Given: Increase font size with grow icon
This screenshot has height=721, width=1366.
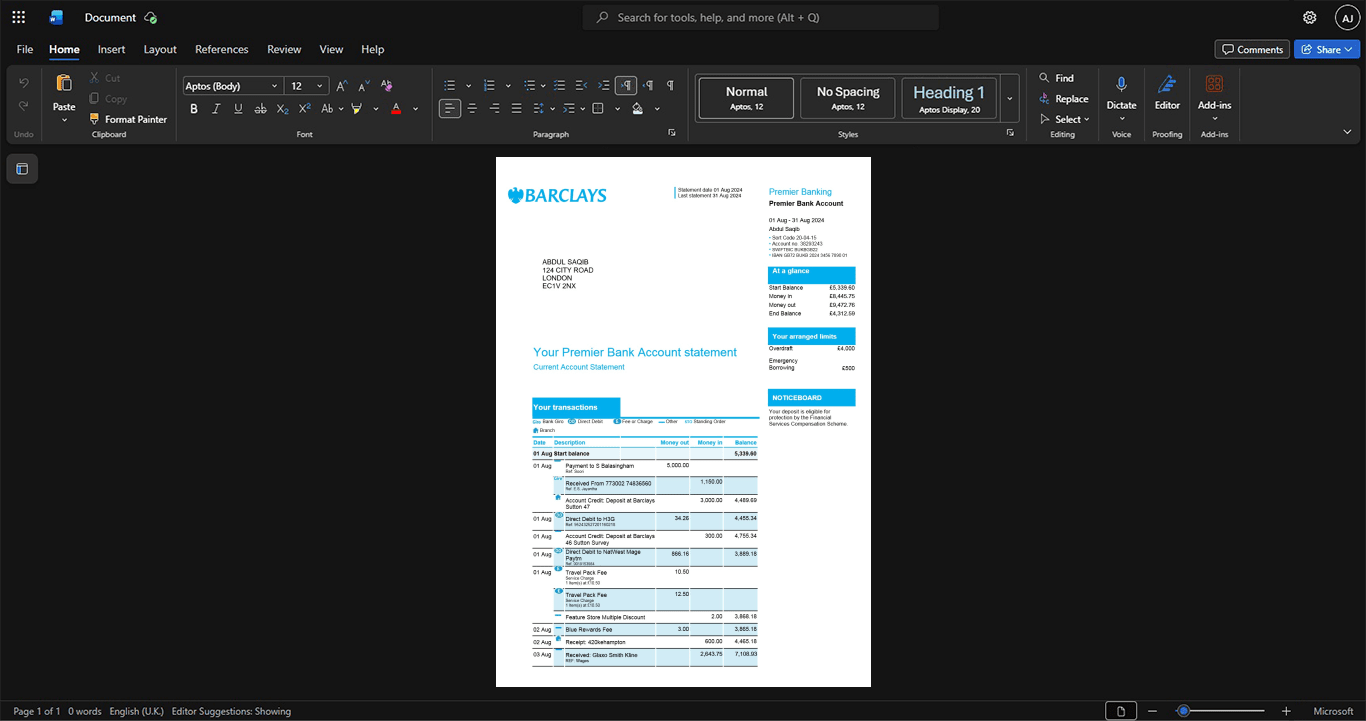Looking at the screenshot, I should tap(342, 86).
